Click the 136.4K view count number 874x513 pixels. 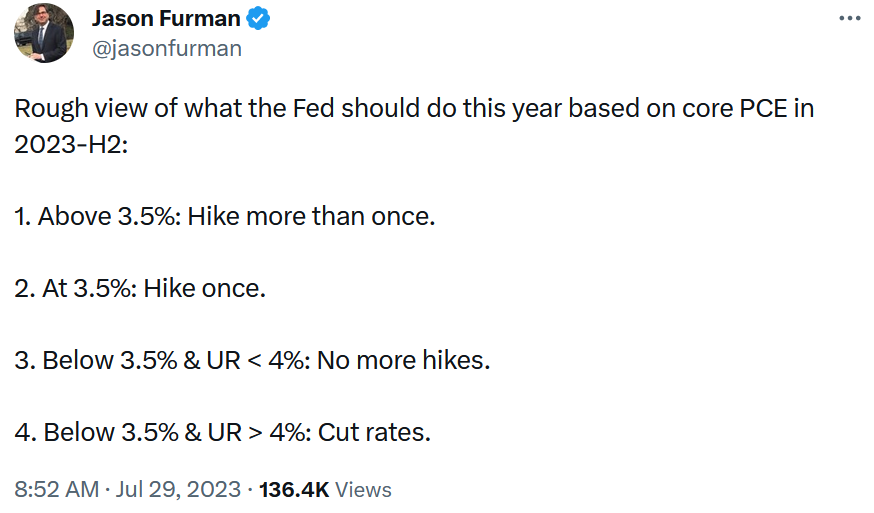pyautogui.click(x=294, y=489)
